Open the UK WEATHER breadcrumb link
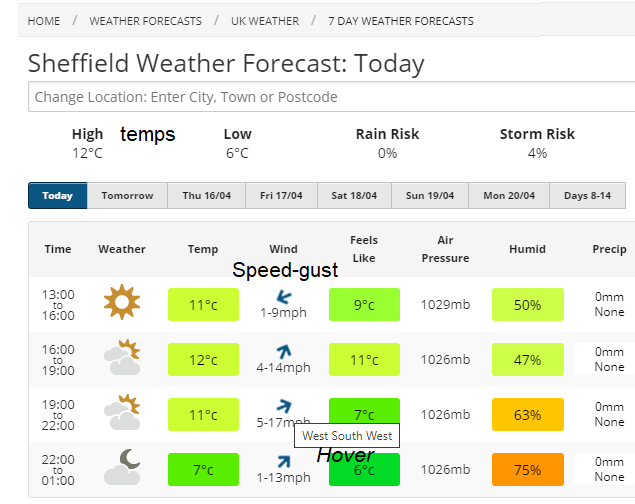 pos(265,21)
